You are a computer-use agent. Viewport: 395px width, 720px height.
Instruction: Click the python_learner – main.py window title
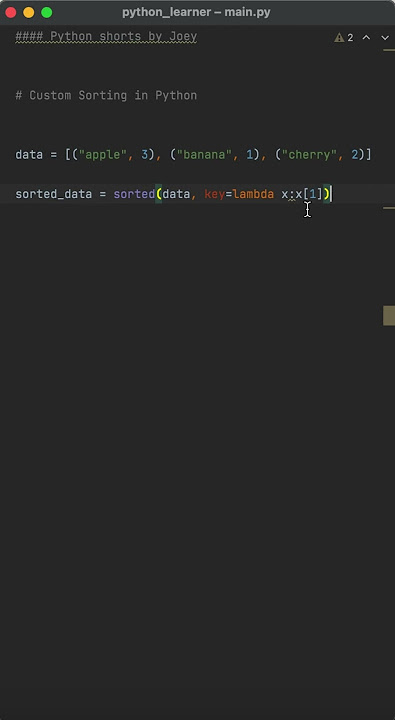coord(196,12)
